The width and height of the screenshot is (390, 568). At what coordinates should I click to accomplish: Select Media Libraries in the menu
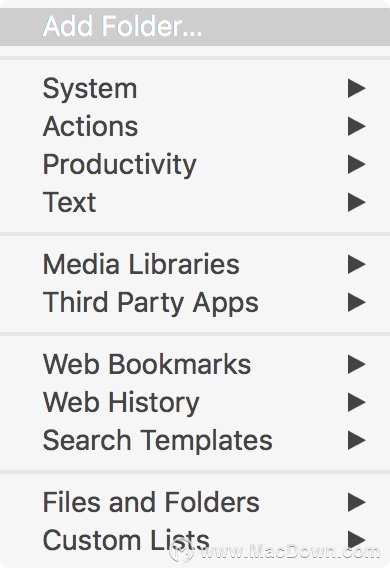(x=195, y=264)
